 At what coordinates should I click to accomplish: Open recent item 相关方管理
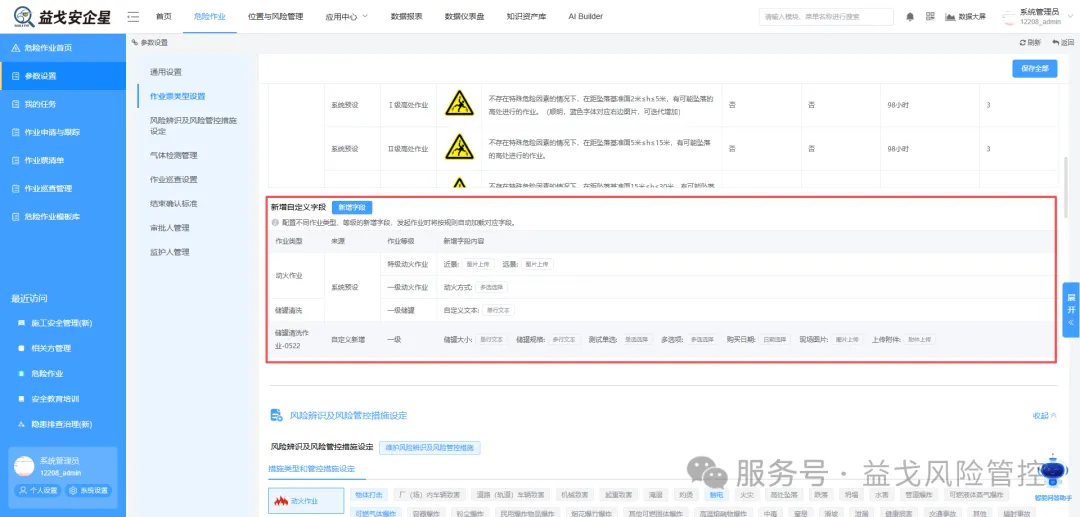(51, 348)
